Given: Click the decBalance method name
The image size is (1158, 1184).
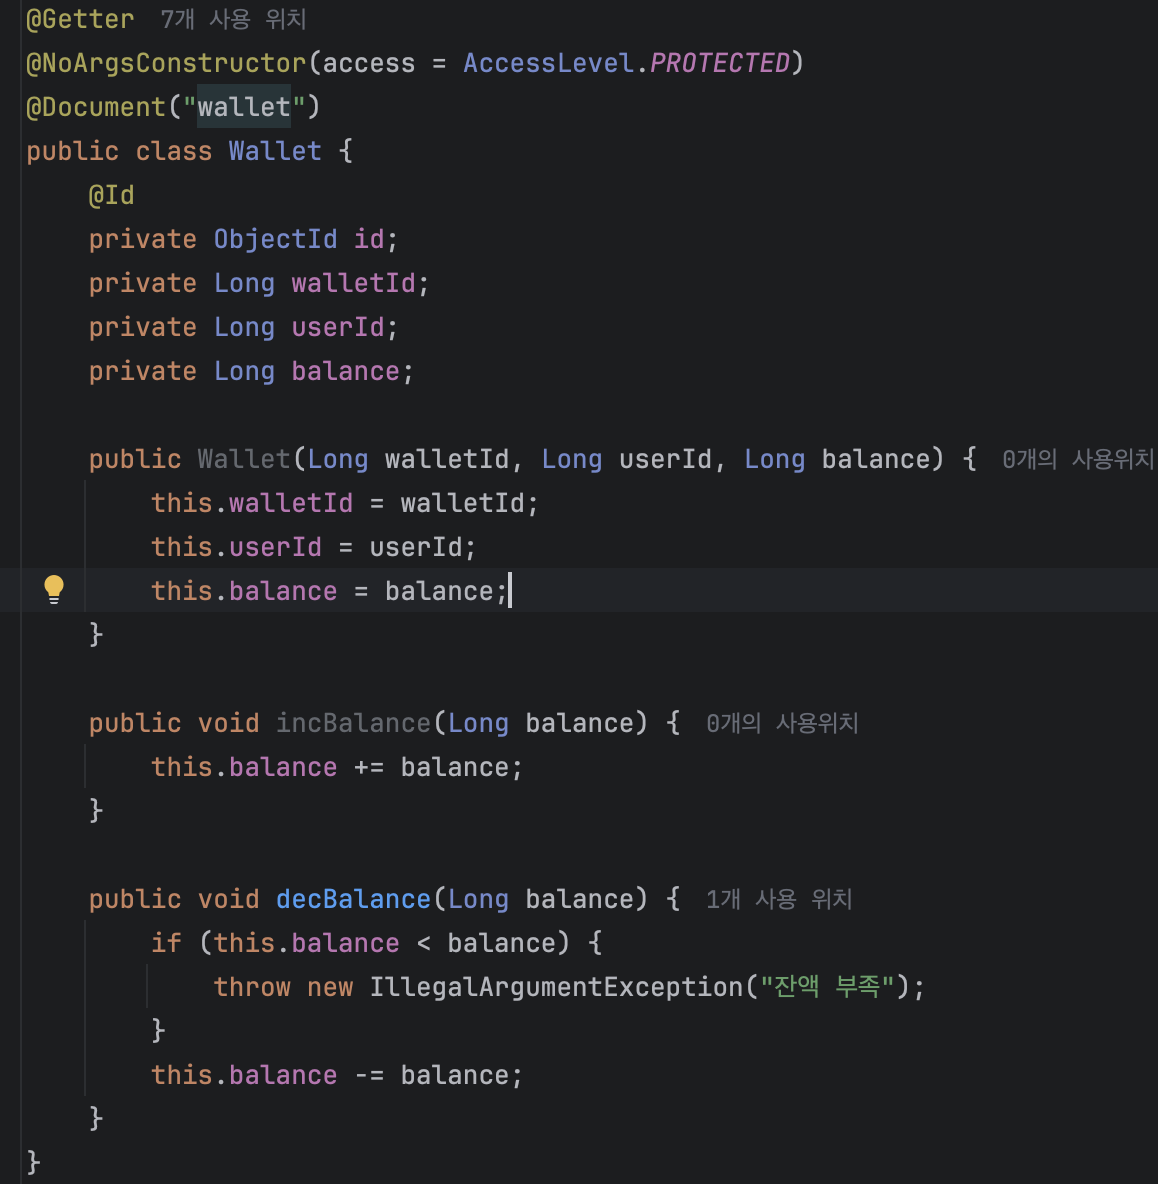Looking at the screenshot, I should (353, 899).
